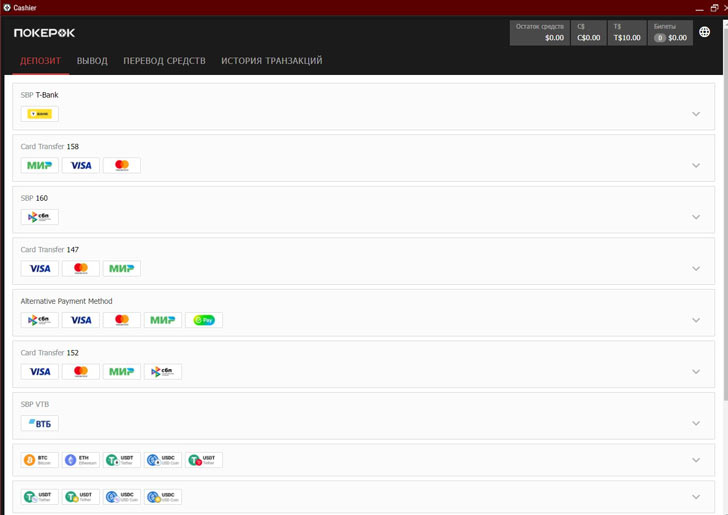
Task: Click the T-Bank logo under SBP T-Bank
Action: pyautogui.click(x=40, y=114)
